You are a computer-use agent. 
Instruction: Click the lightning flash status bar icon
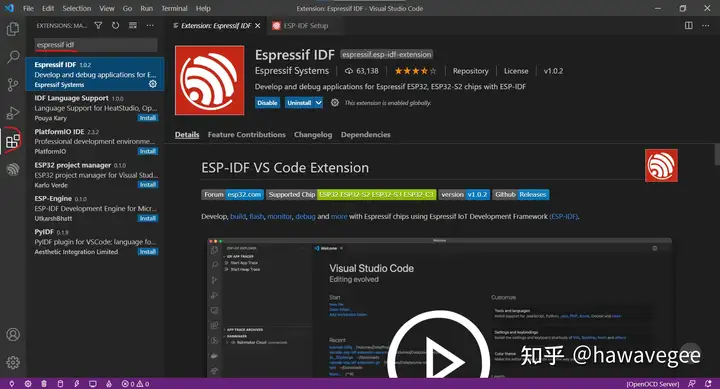pyautogui.click(x=76, y=383)
